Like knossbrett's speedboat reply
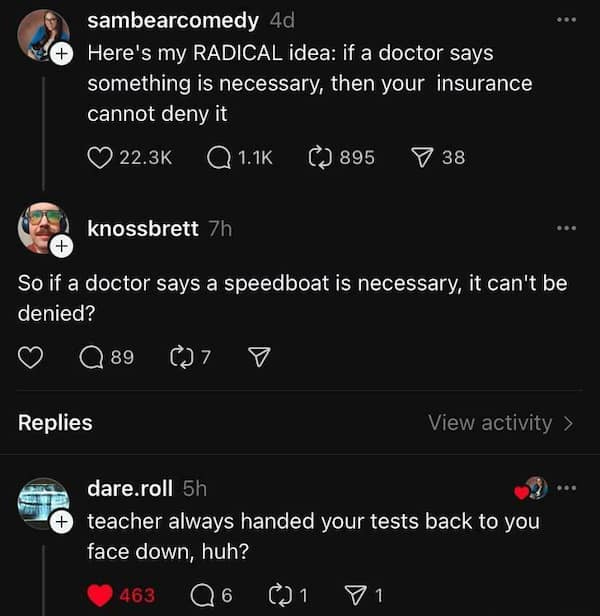Screen dimensions: 600x616 point(31,357)
